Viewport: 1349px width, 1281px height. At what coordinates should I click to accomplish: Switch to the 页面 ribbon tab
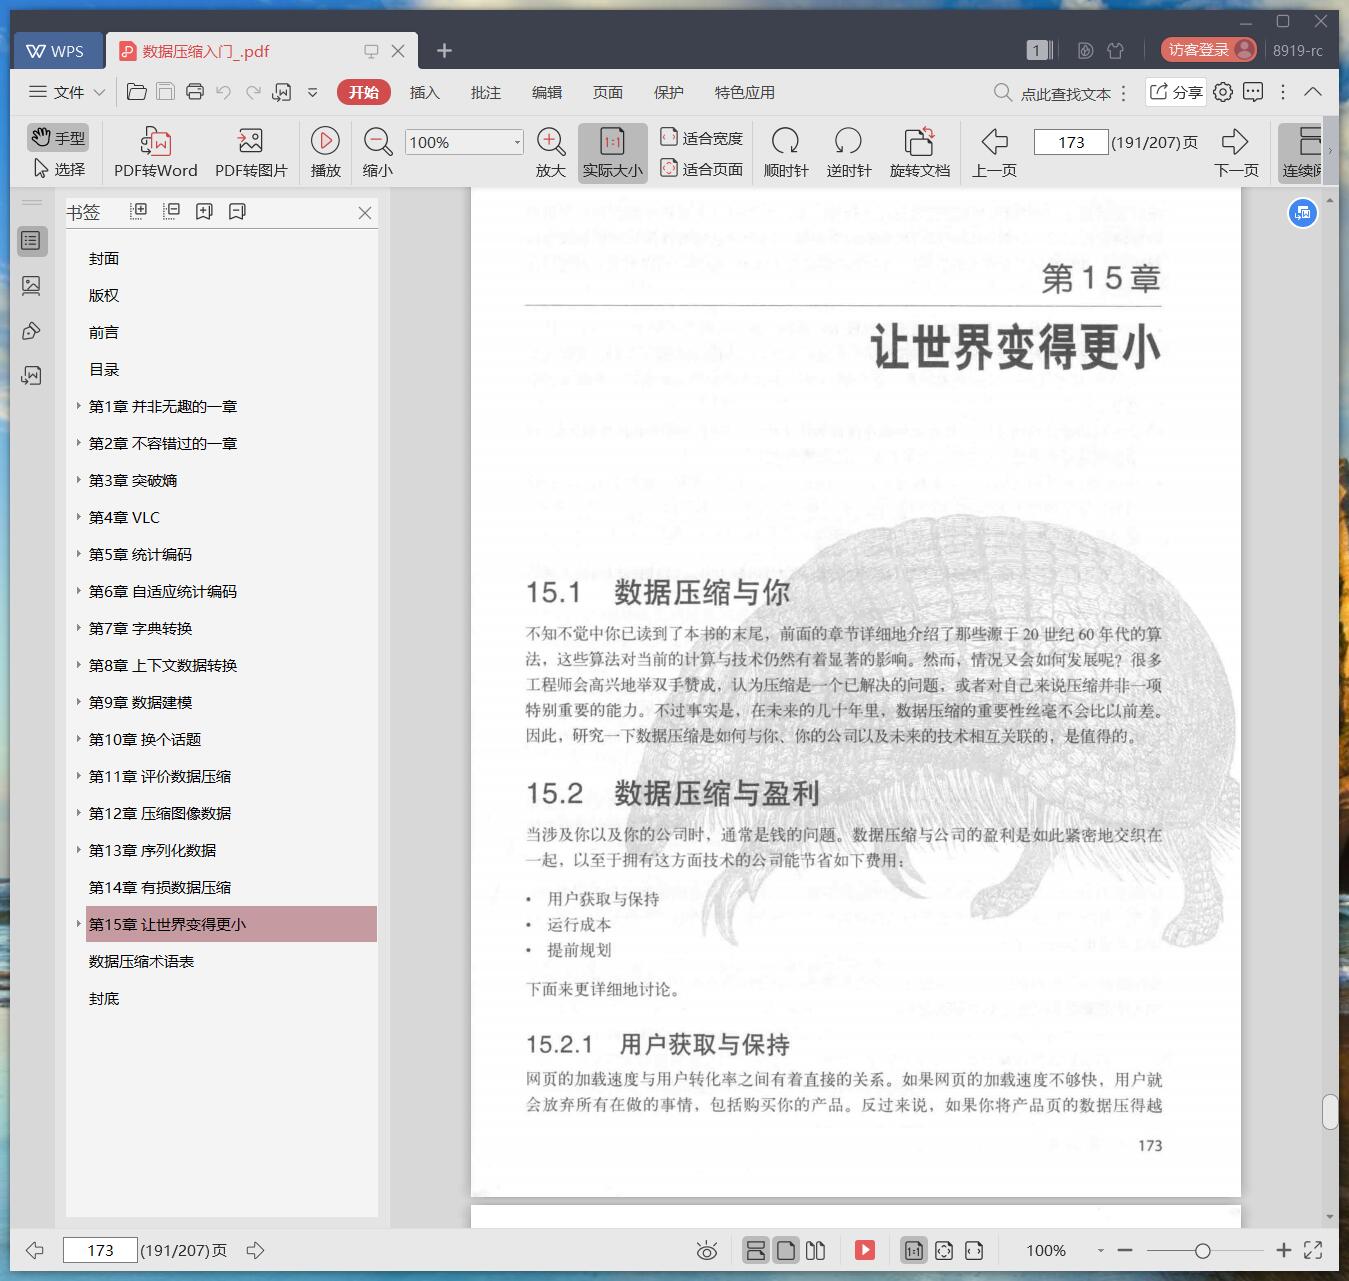[x=608, y=92]
